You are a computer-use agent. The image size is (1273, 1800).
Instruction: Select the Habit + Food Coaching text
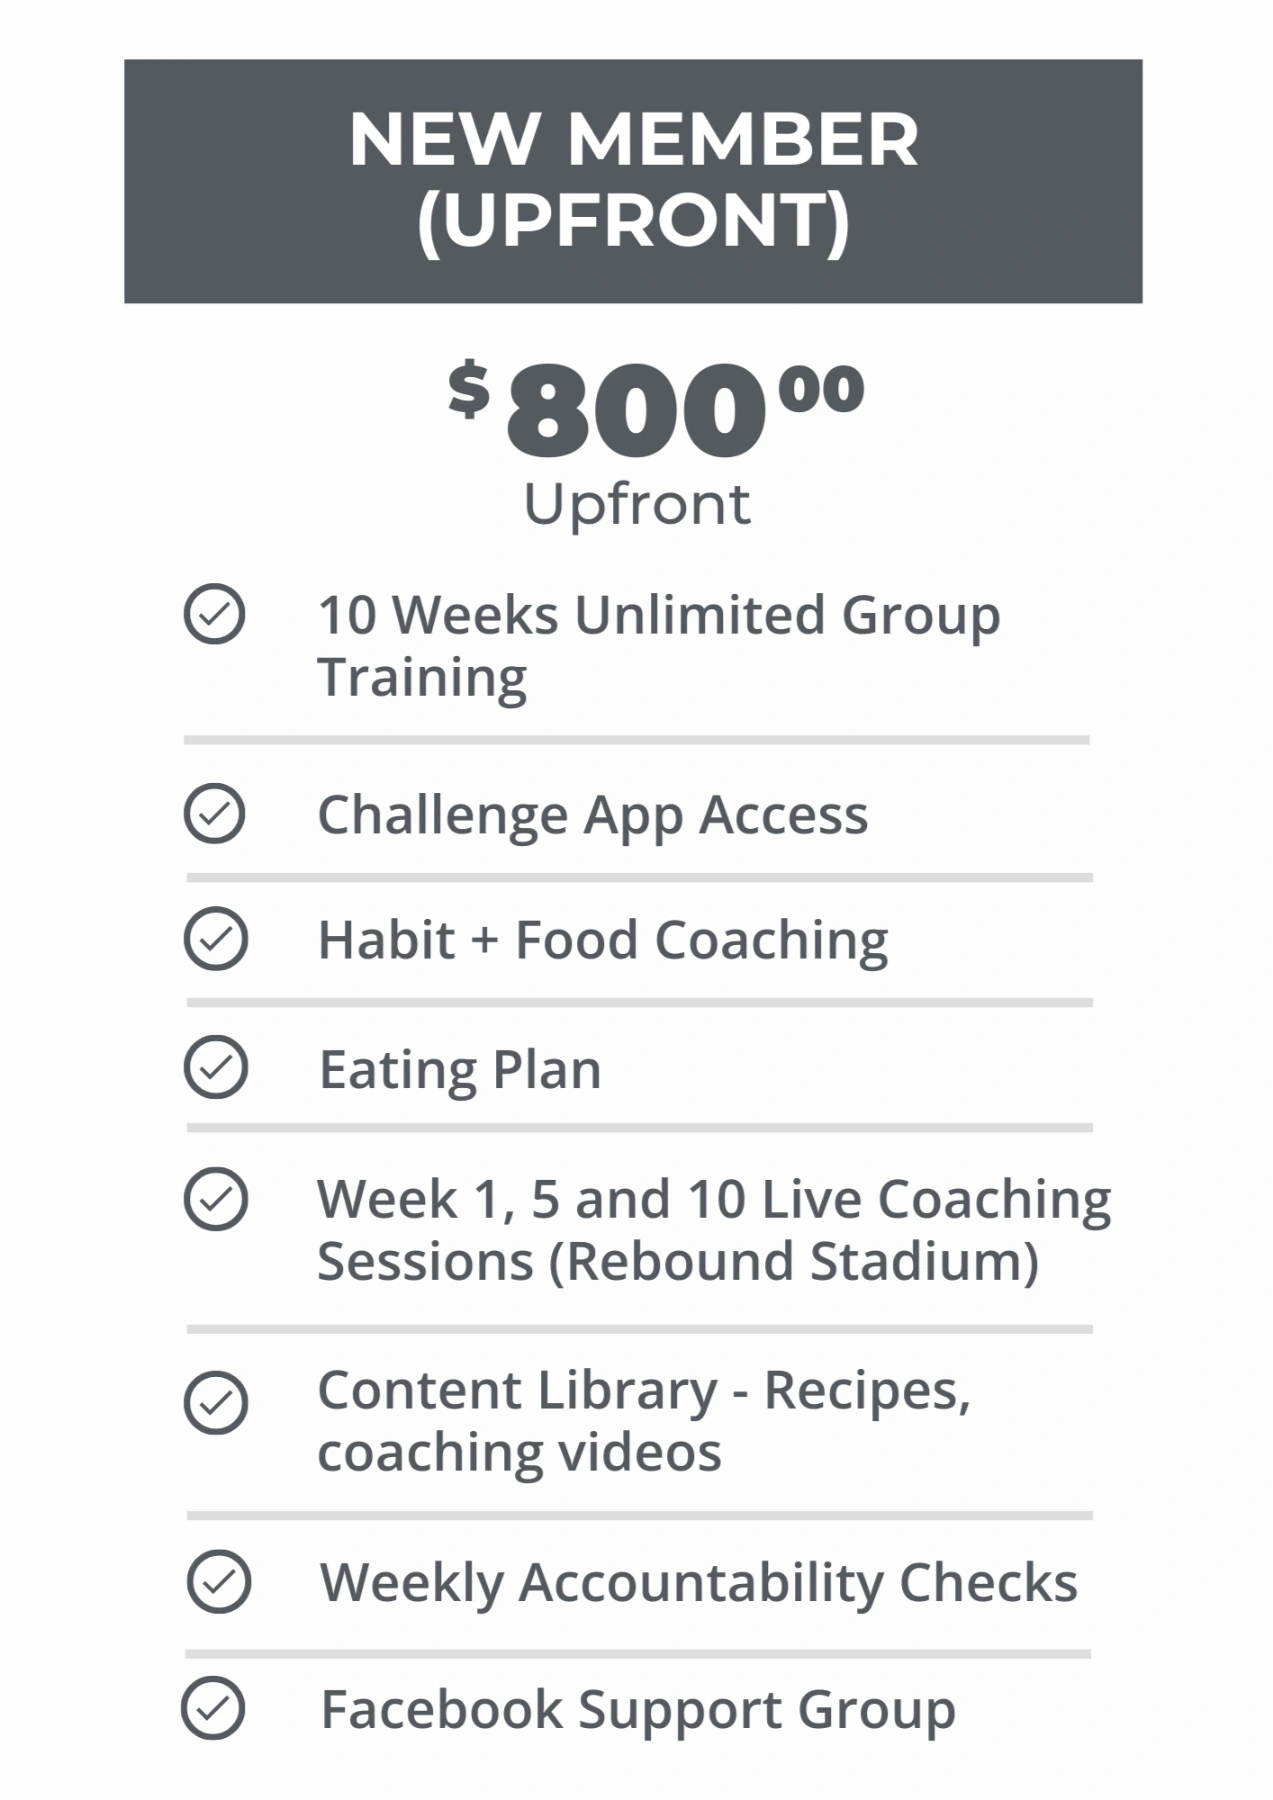pos(602,941)
